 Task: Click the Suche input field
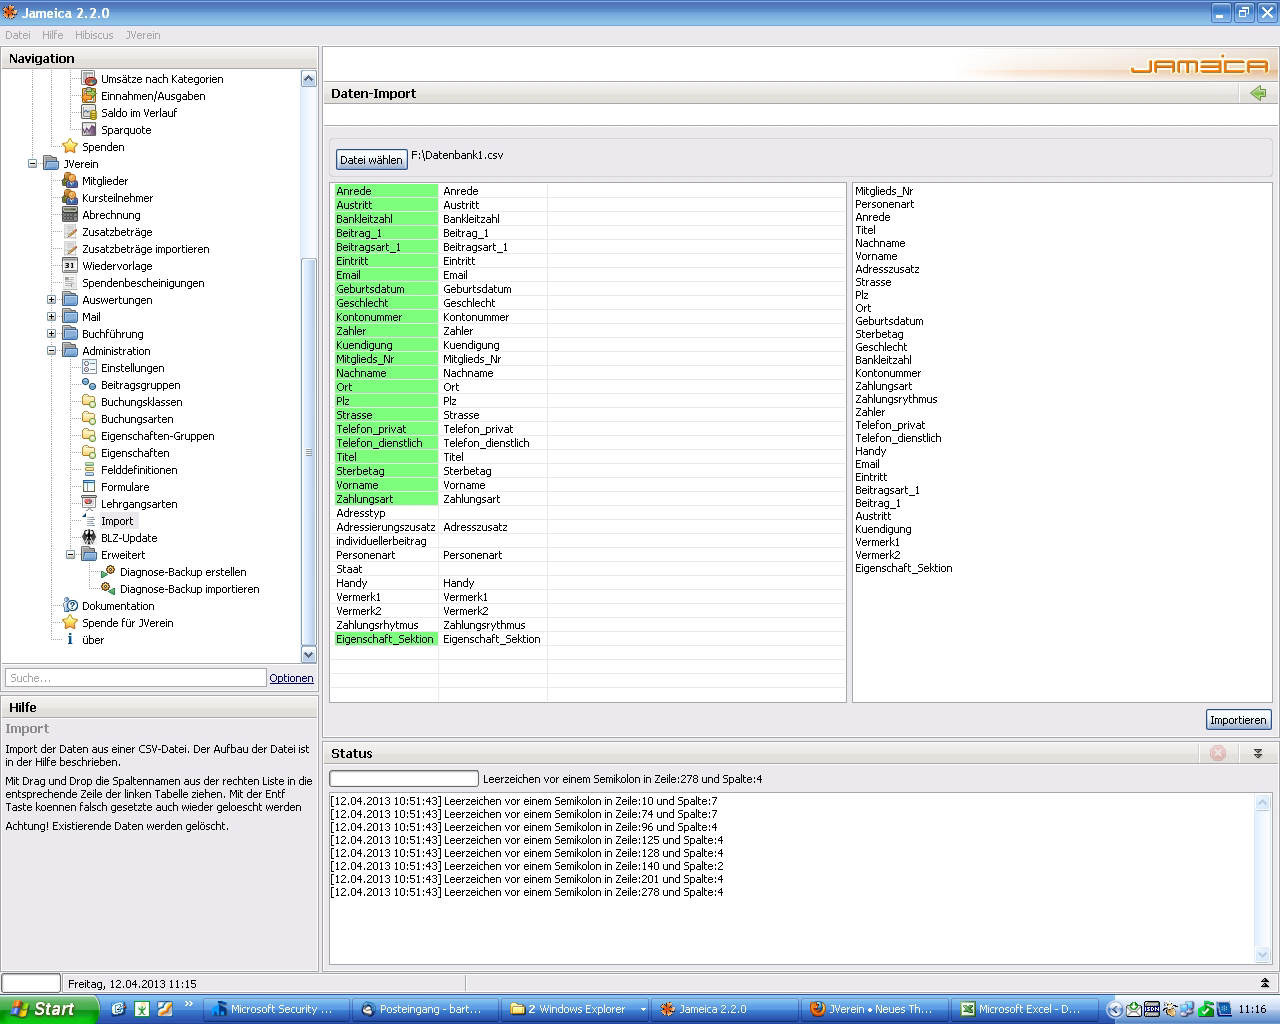[135, 678]
